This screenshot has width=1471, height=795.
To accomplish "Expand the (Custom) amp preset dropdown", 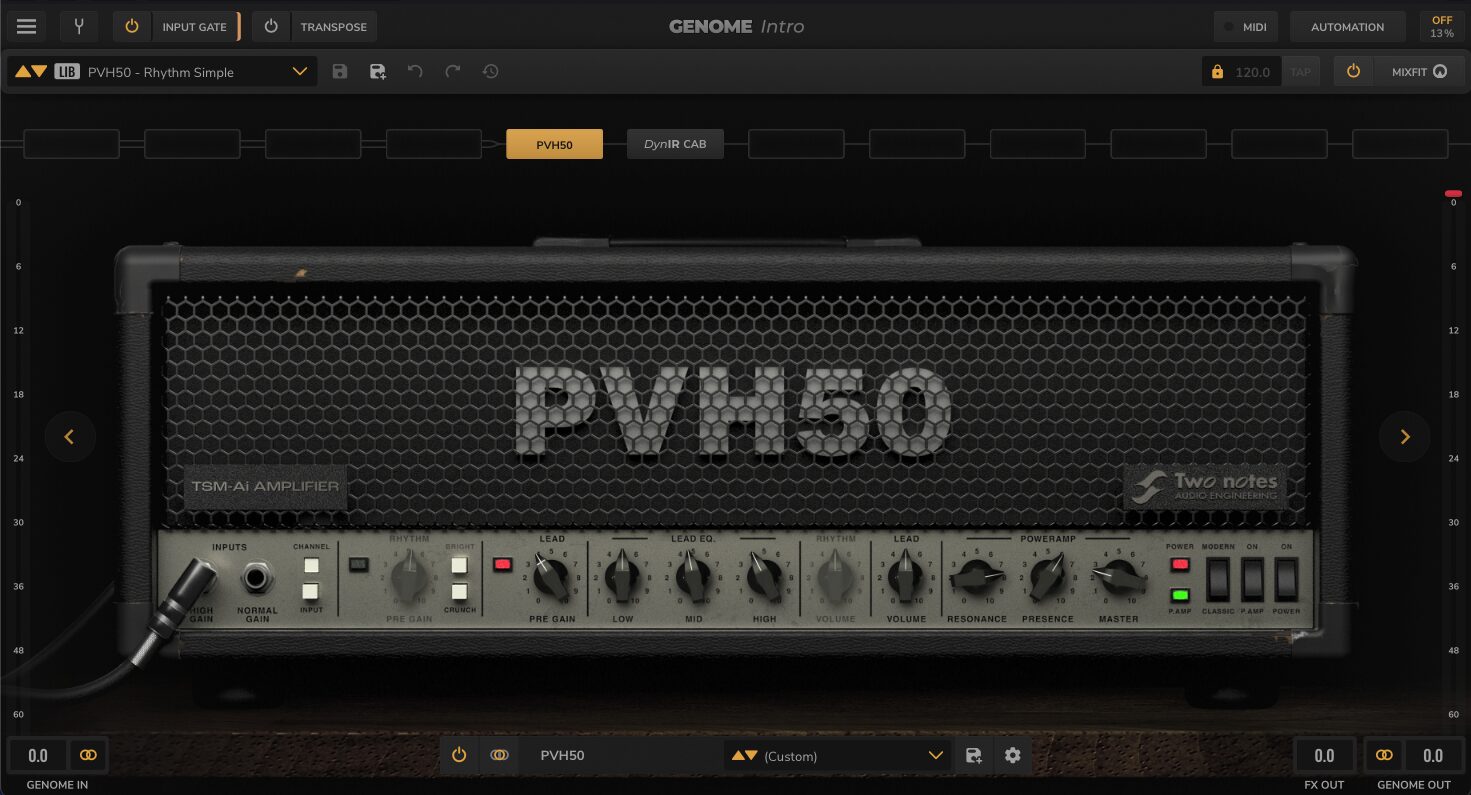I will [x=936, y=756].
